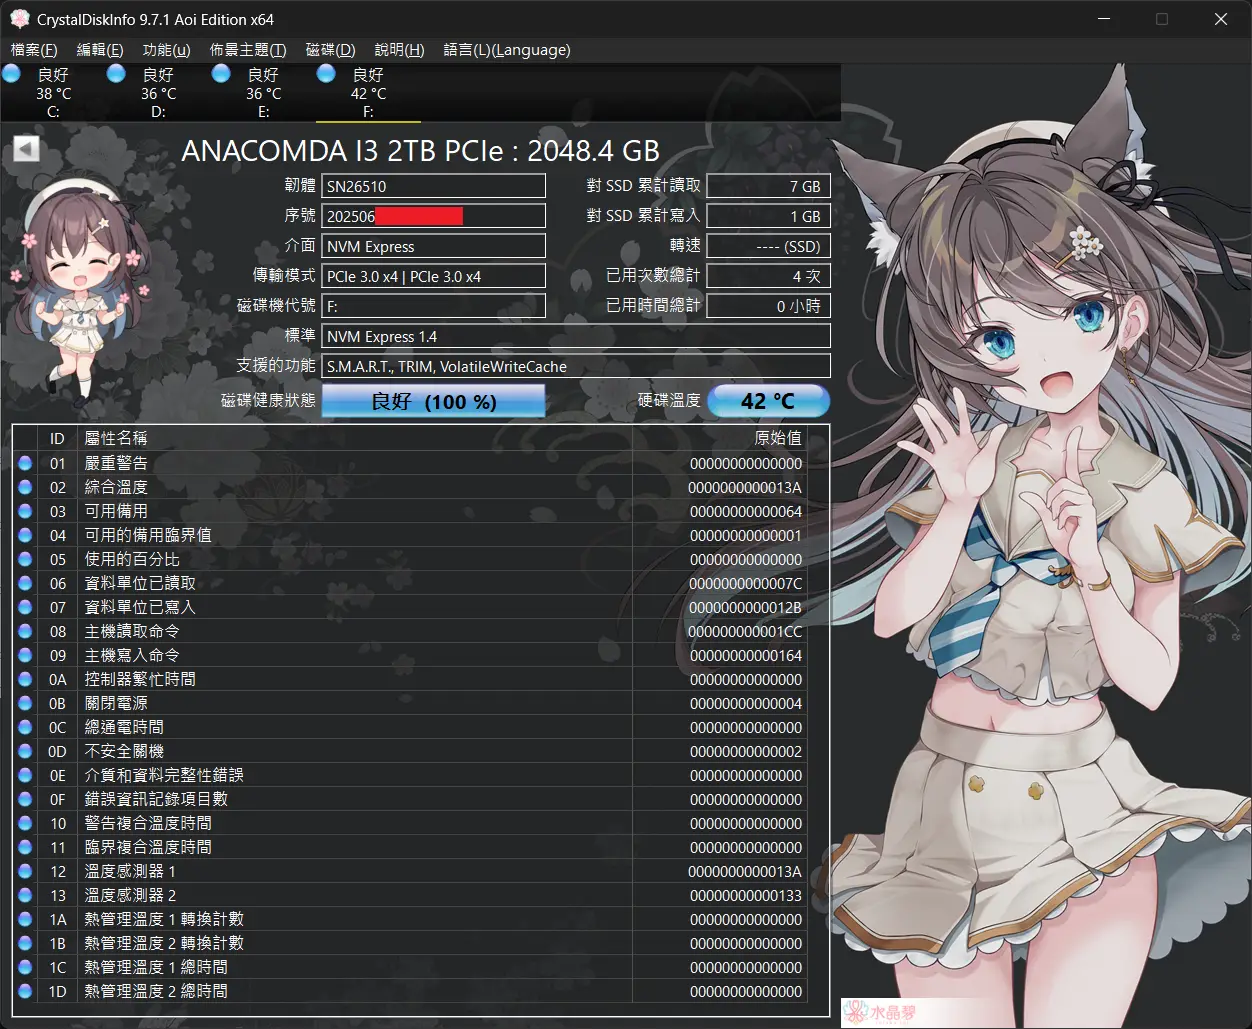Click the transfer mode field PCIe 3.0 x4
Screen dimensions: 1252x1029
[434, 276]
